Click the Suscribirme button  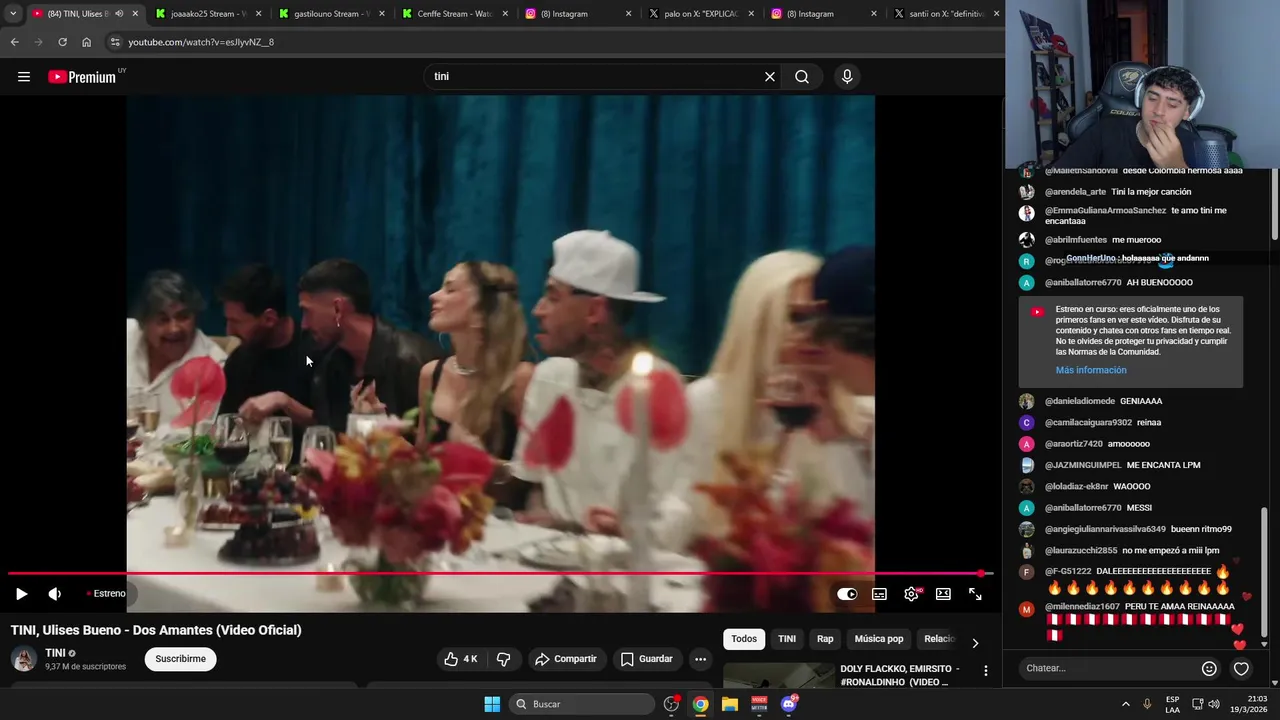coord(181,659)
